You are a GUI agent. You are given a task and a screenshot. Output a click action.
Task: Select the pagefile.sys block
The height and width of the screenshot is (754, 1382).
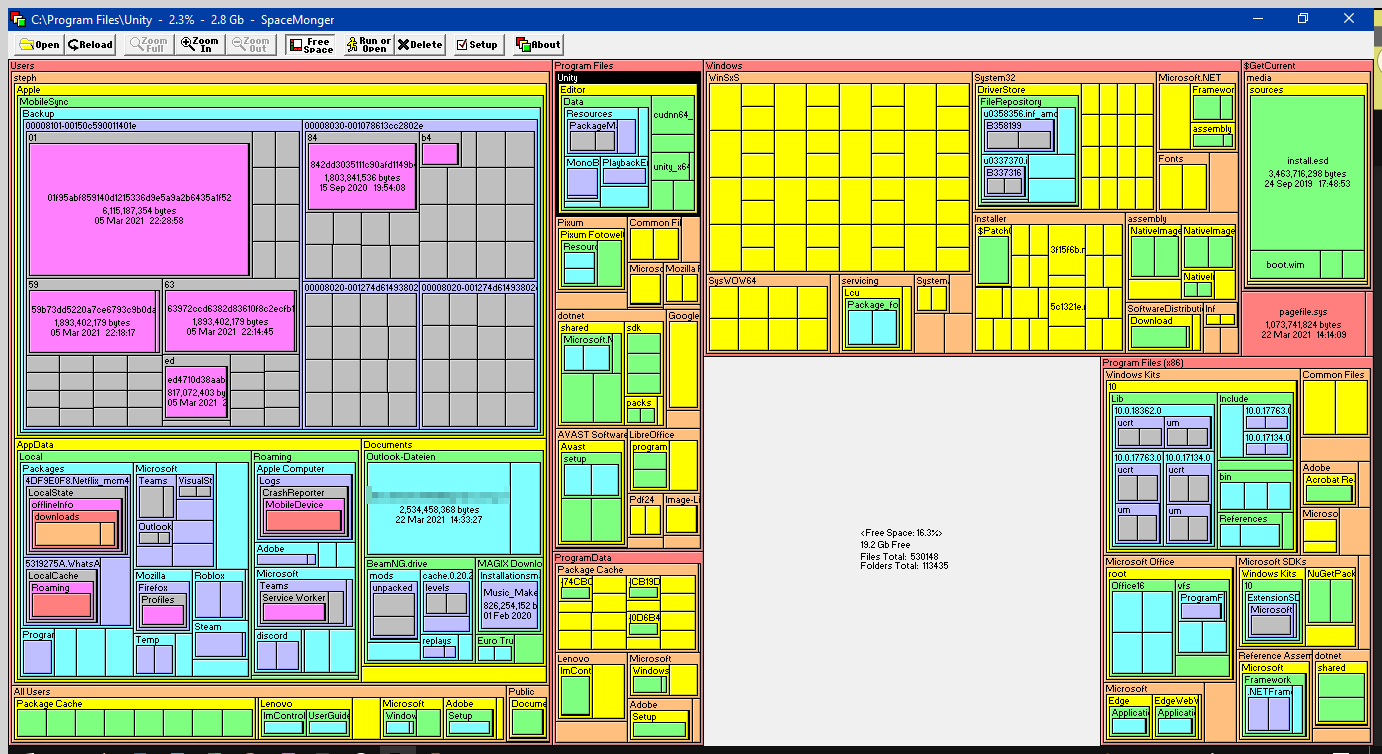[x=1306, y=323]
